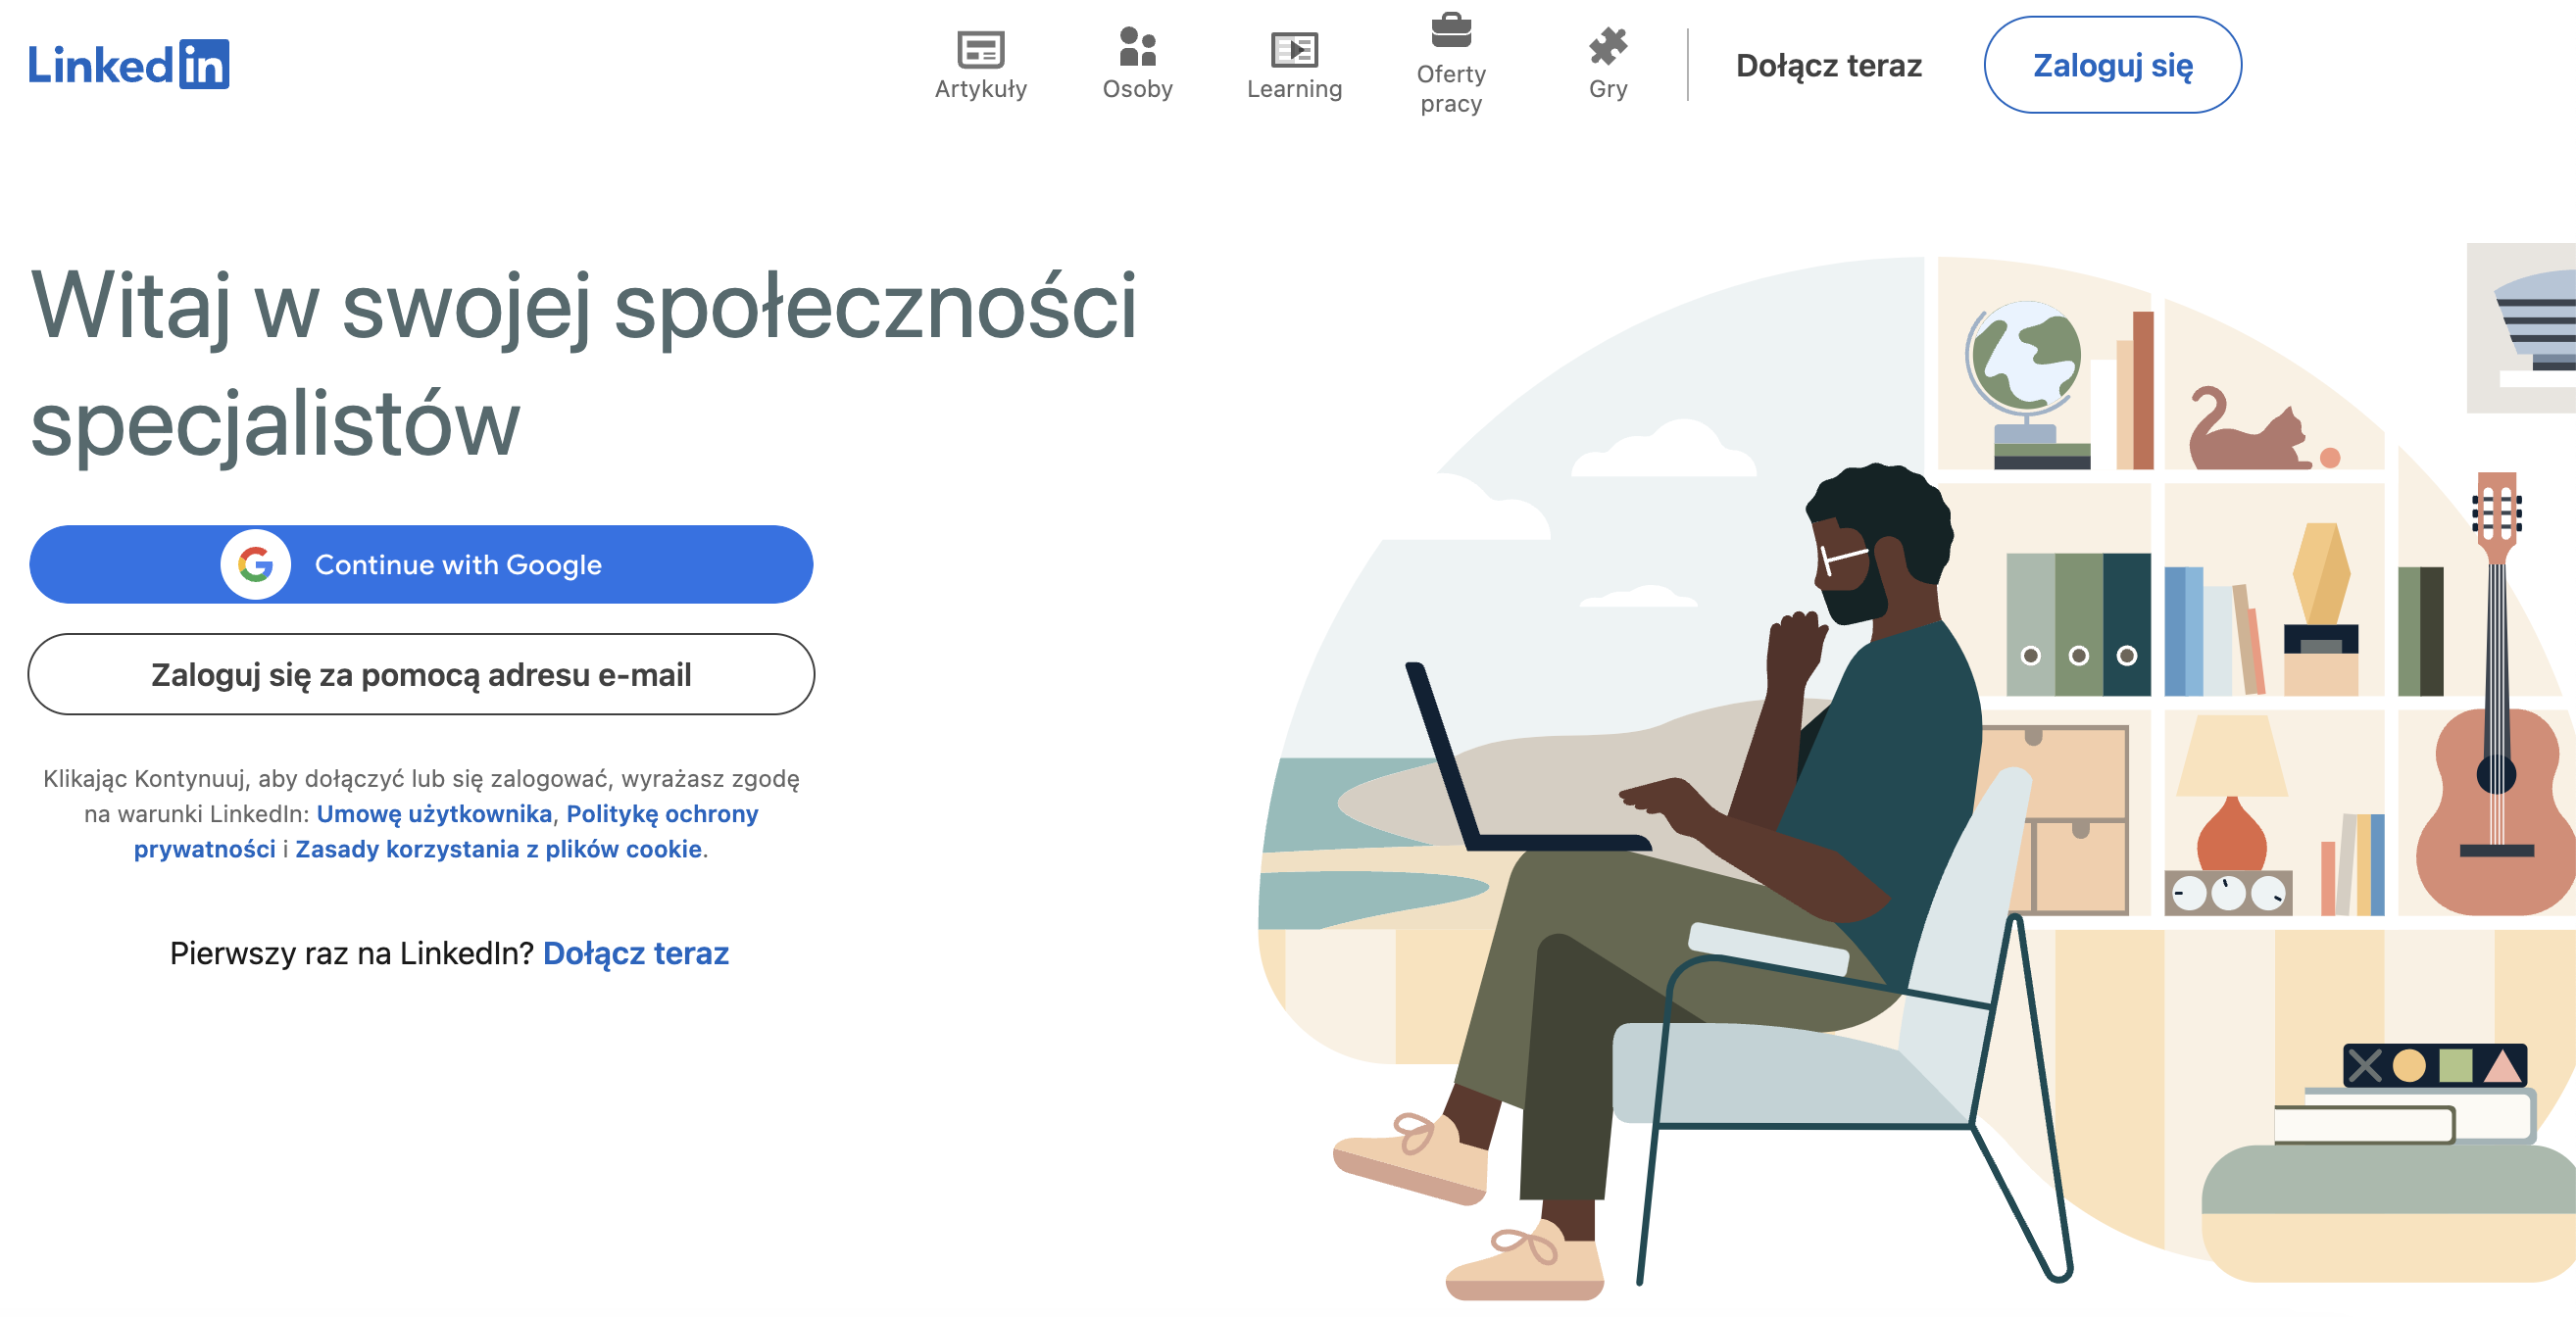This screenshot has height=1317, width=2576.
Task: Open Zasady korzystania z plików cookie link
Action: point(498,849)
